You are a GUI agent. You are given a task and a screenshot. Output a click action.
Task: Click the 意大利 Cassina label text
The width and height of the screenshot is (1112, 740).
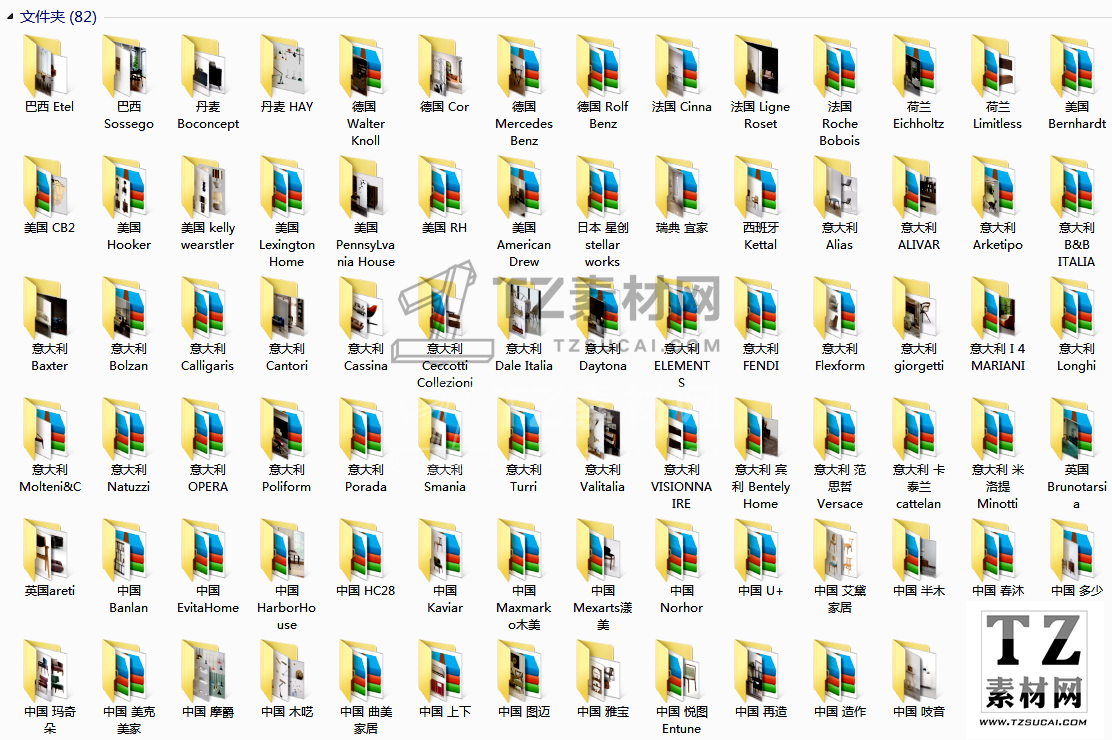tap(365, 357)
